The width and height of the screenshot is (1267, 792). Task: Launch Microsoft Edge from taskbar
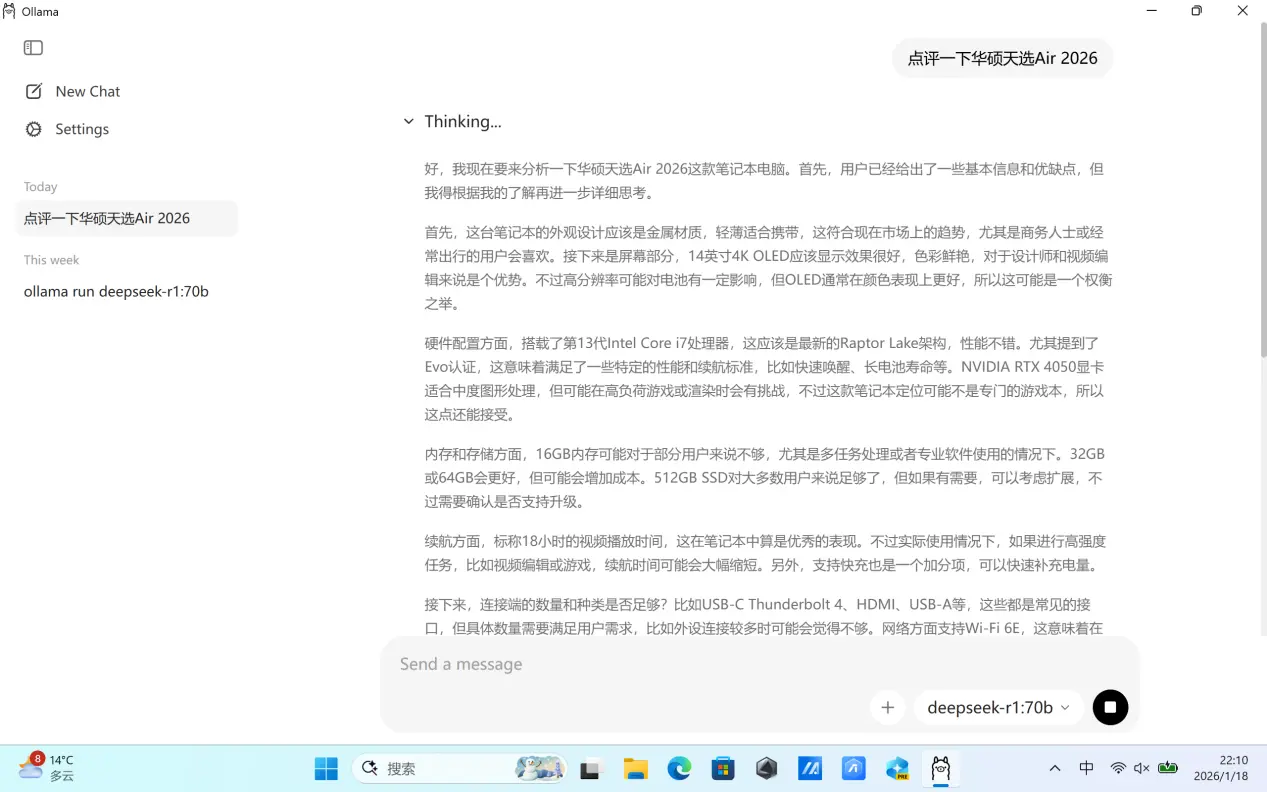click(x=679, y=768)
